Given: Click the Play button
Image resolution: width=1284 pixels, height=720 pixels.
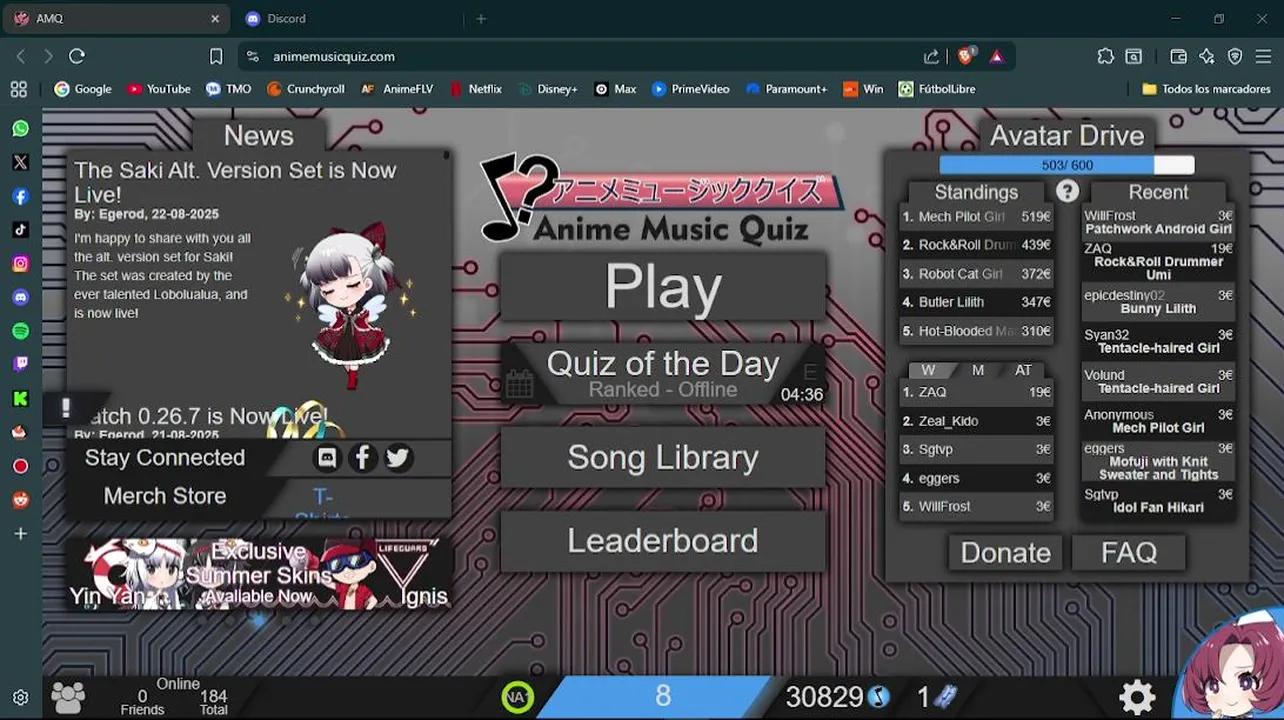Looking at the screenshot, I should point(663,286).
